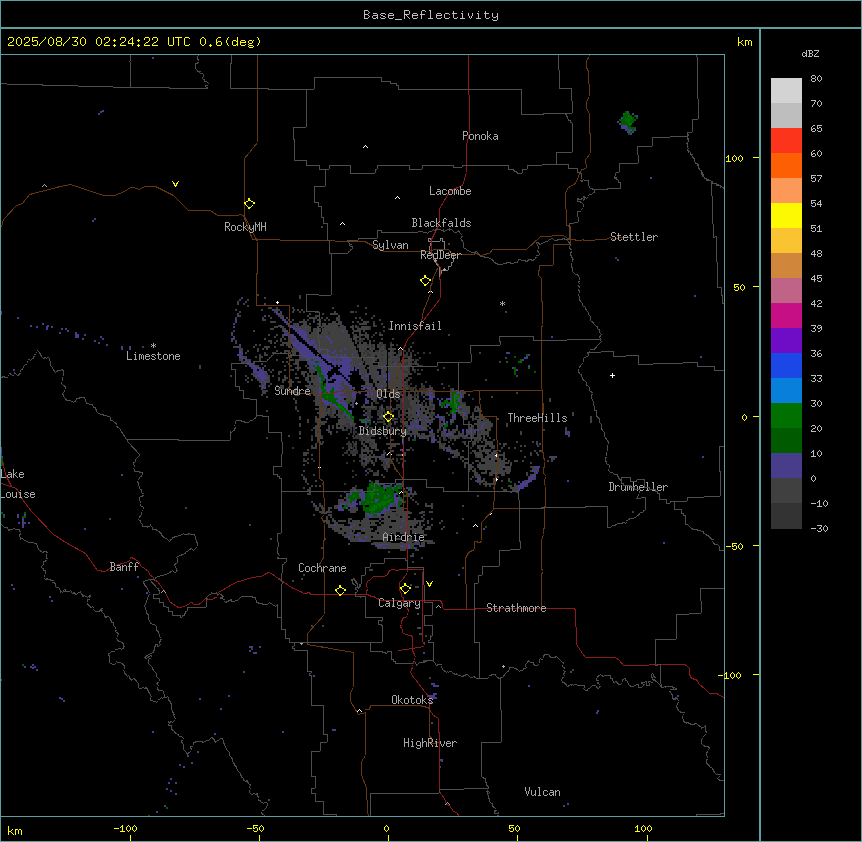The image size is (862, 842).
Task: Click the caret marker west of Lacombe
Action: click(397, 198)
